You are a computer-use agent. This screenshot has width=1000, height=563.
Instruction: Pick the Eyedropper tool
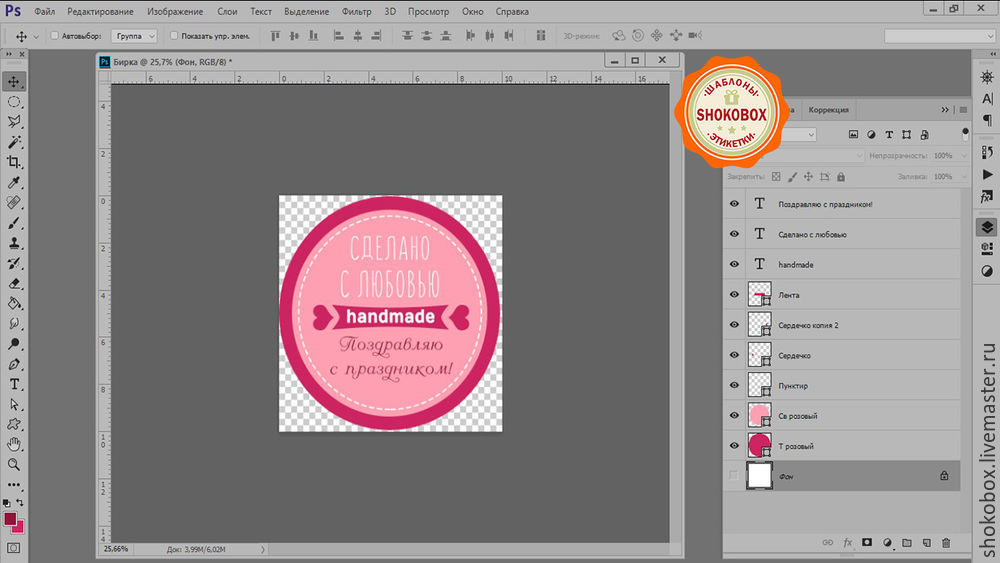point(15,183)
